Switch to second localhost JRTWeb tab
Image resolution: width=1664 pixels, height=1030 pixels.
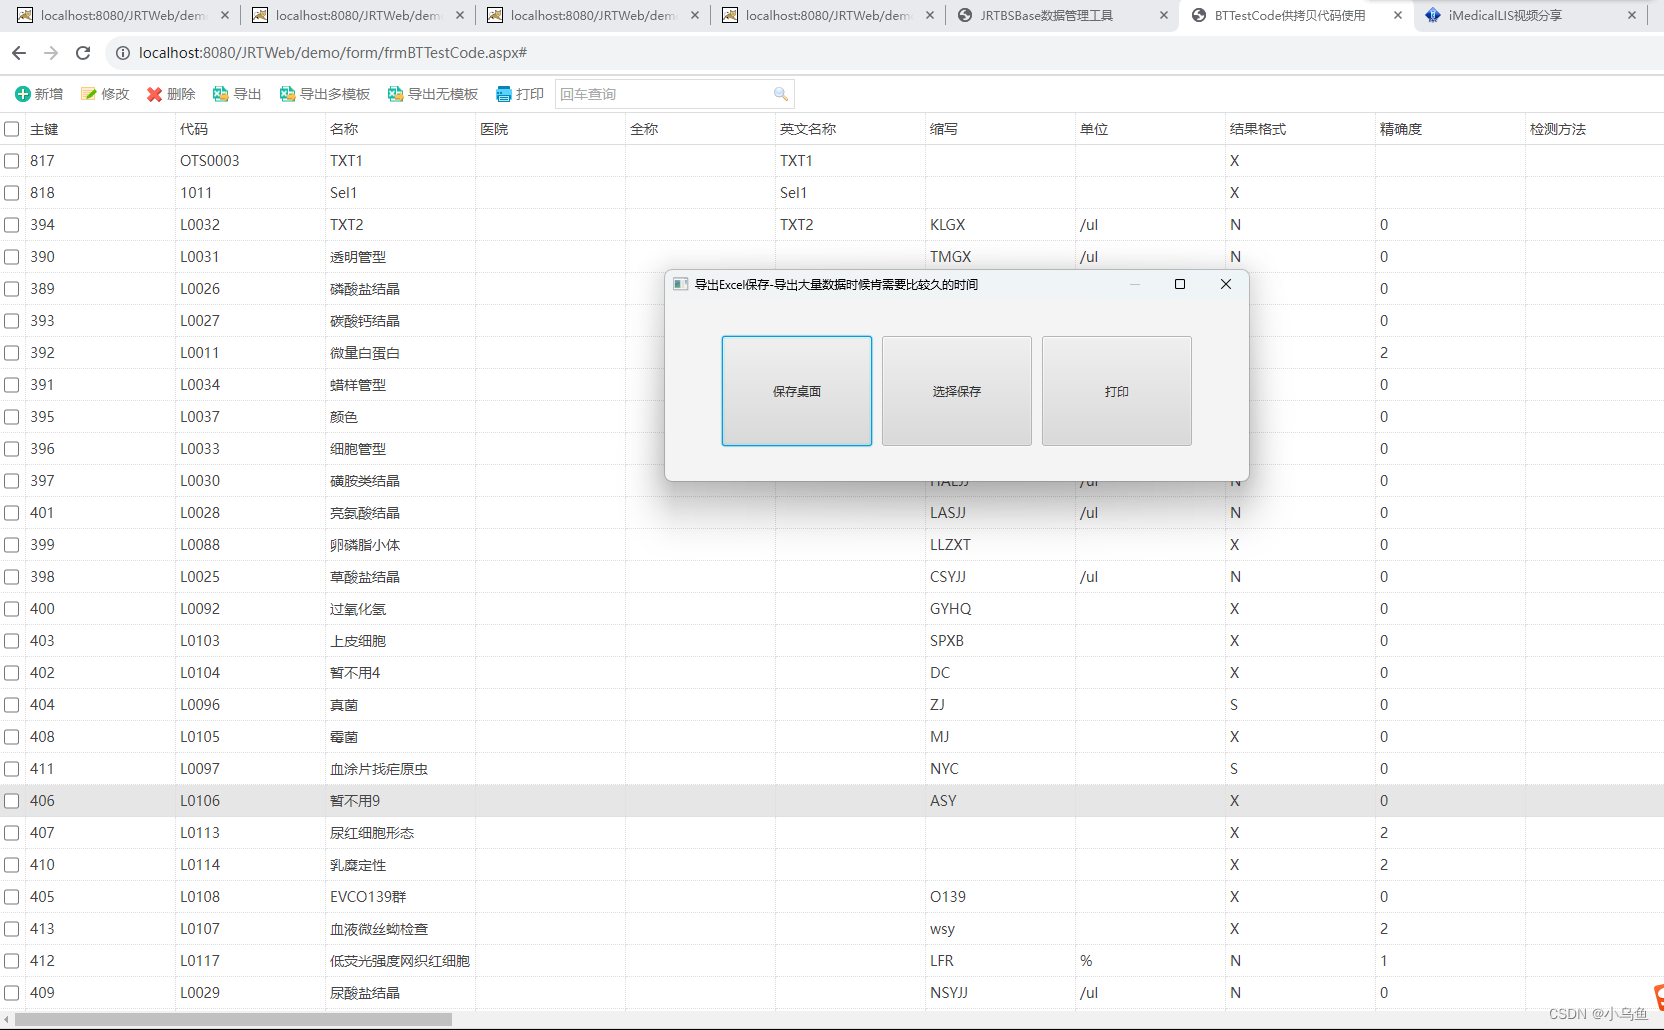coord(357,15)
